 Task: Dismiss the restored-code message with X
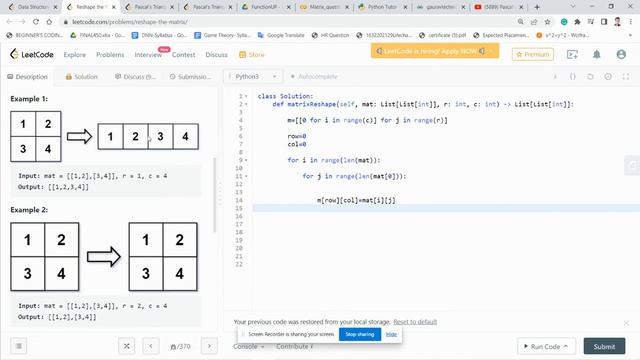(626, 323)
